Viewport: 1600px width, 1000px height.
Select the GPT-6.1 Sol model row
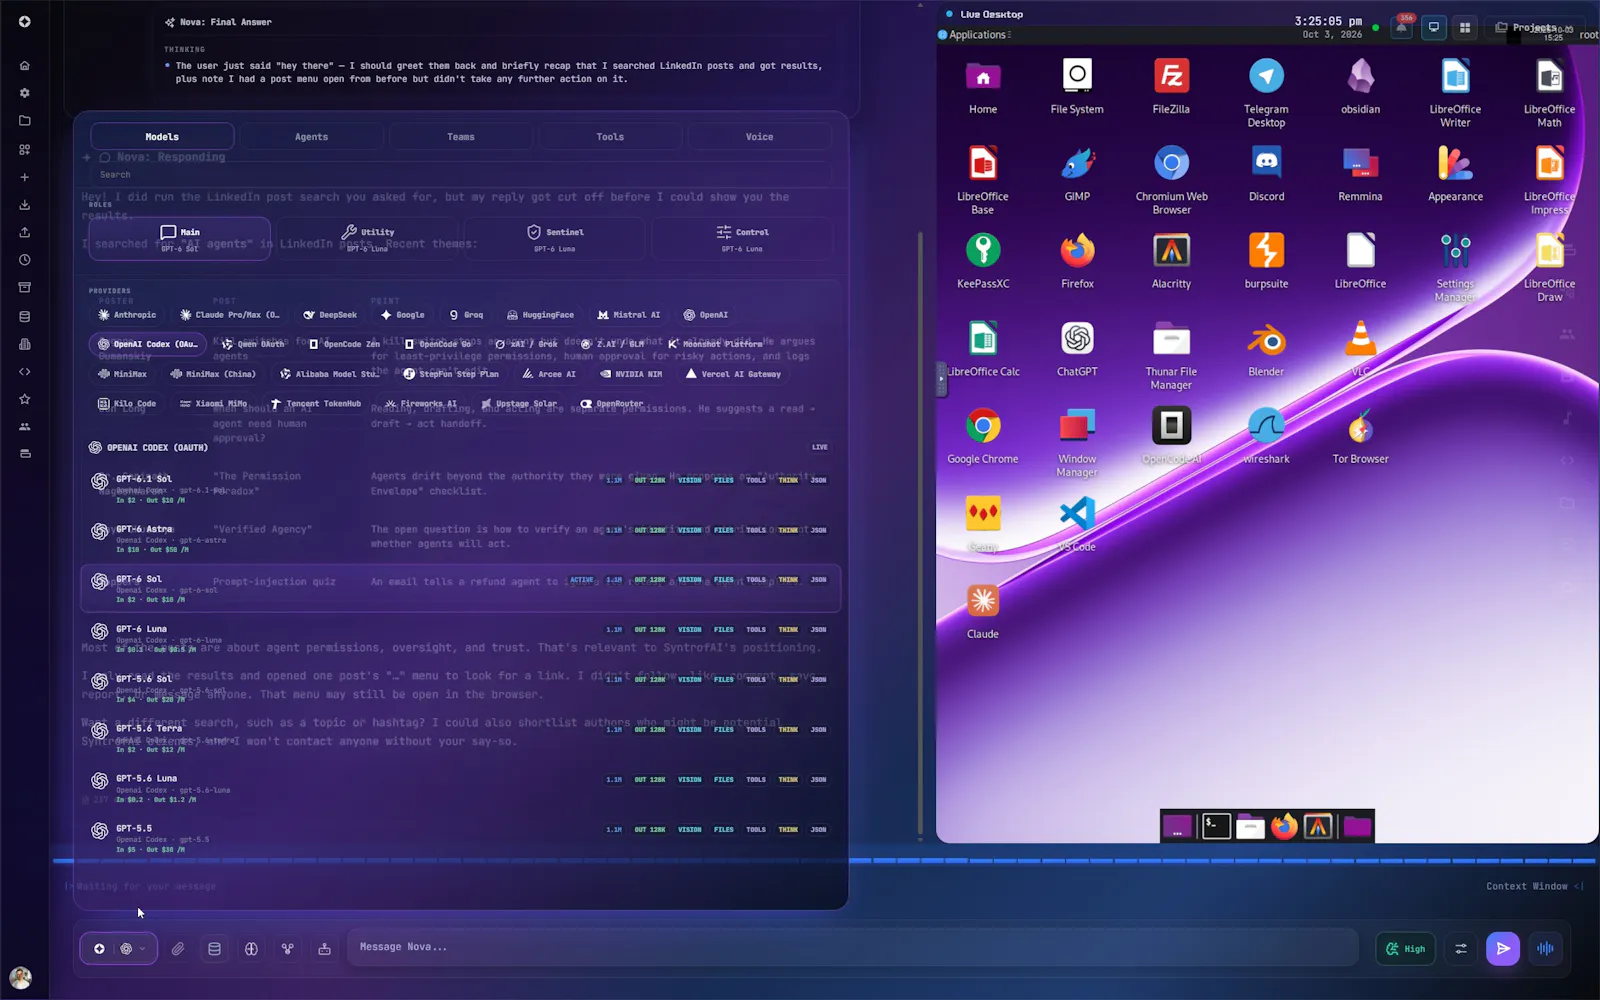pyautogui.click(x=461, y=487)
